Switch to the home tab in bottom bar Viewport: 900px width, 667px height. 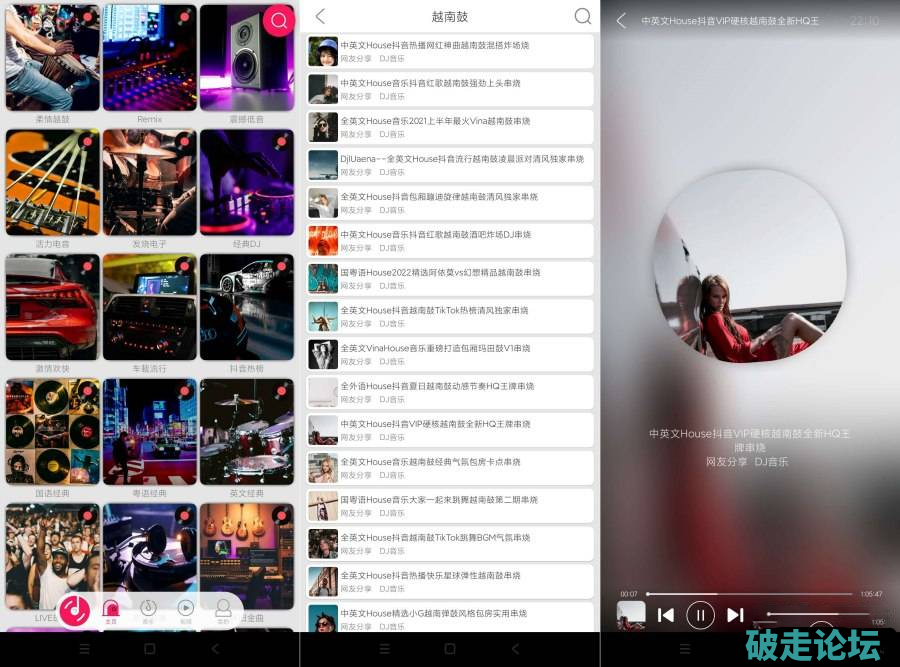(x=111, y=610)
